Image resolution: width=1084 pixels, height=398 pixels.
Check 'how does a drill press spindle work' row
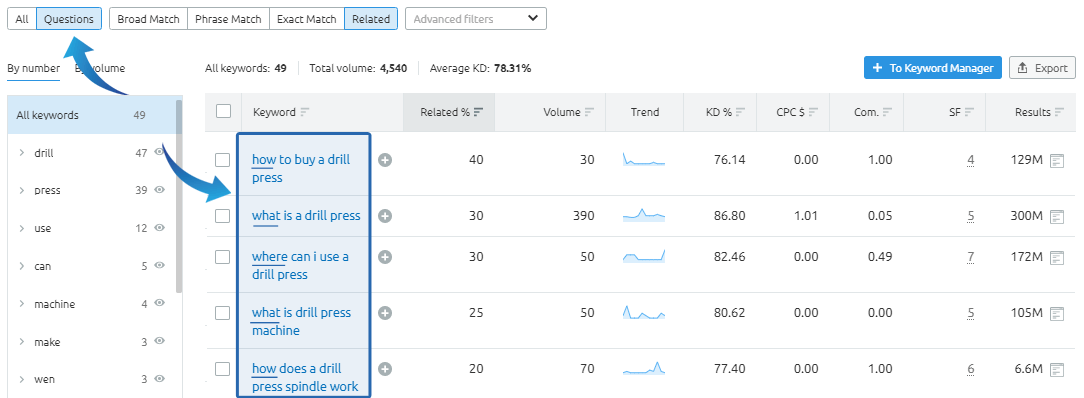222,369
